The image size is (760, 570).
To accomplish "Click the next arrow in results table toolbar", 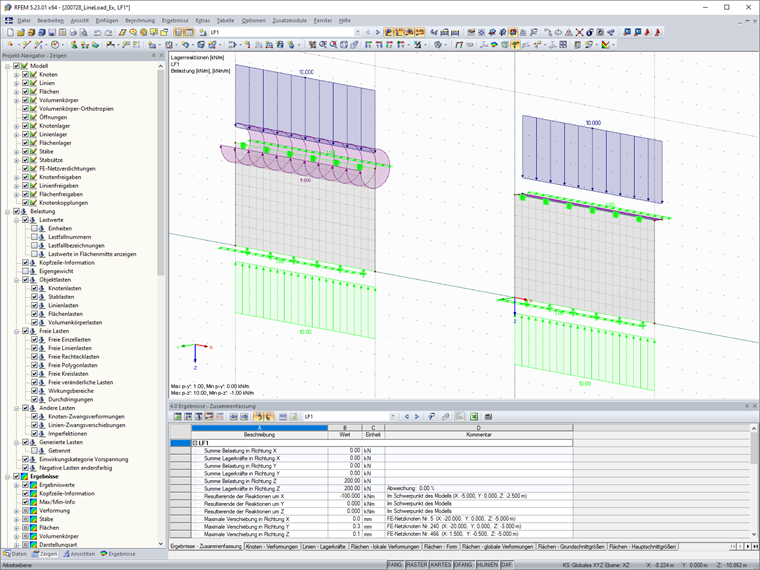I will [416, 417].
